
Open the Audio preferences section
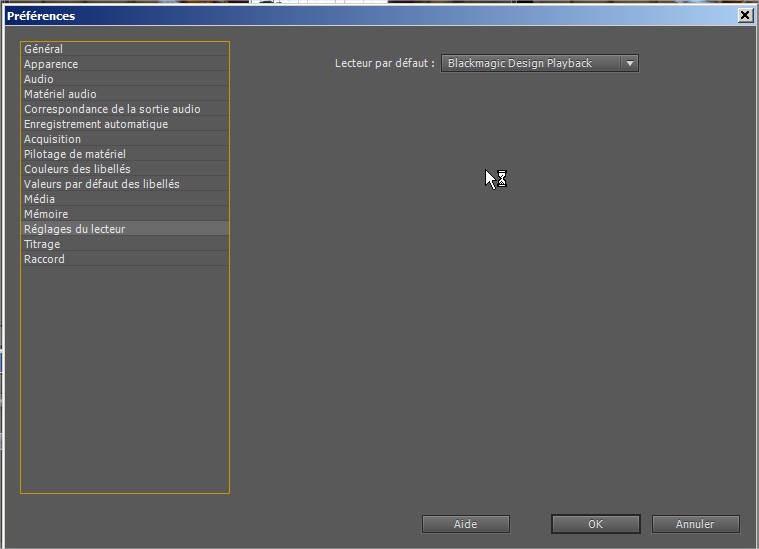point(125,79)
